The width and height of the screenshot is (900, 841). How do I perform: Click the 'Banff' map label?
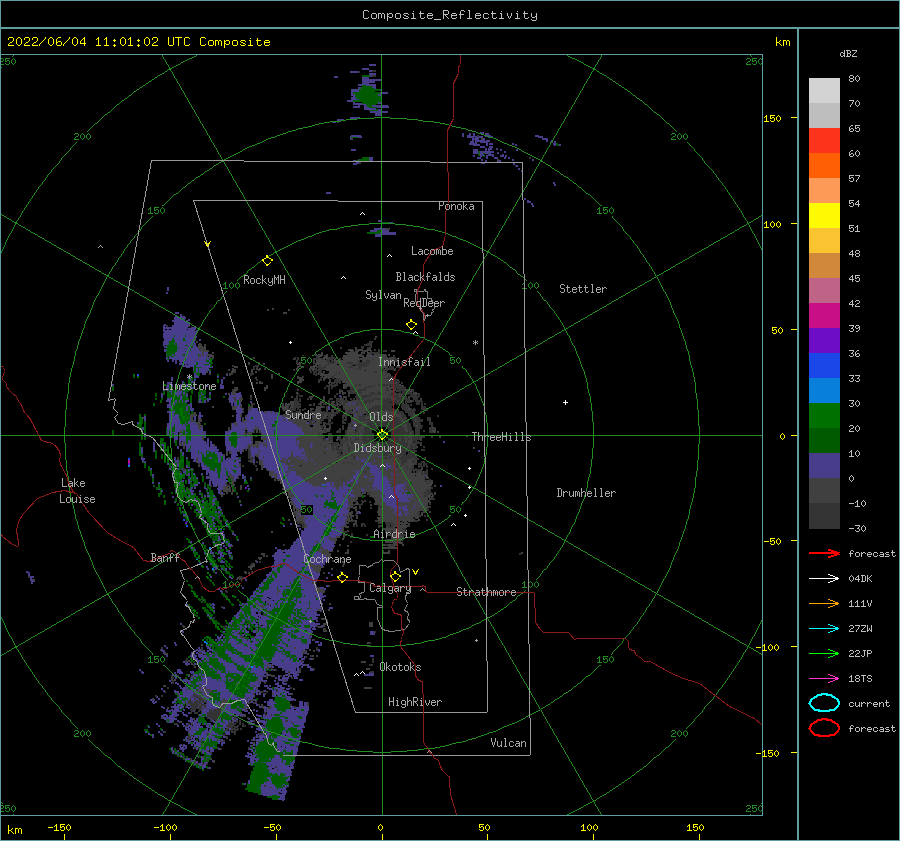165,557
